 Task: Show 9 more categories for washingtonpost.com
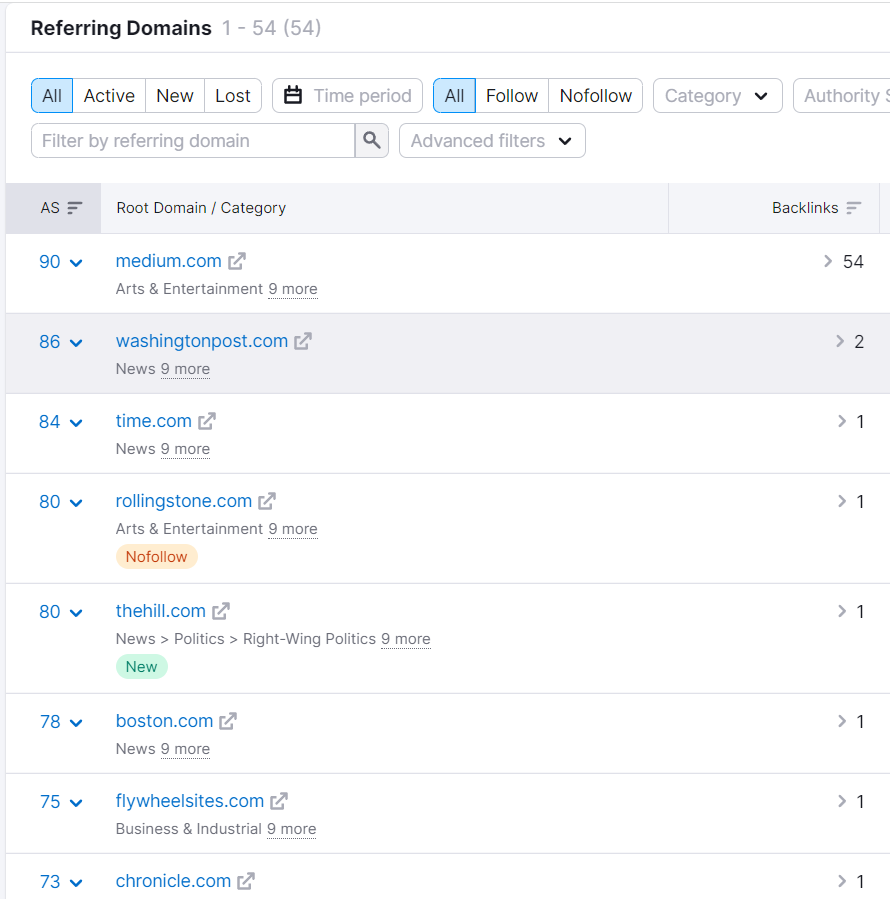coord(185,369)
